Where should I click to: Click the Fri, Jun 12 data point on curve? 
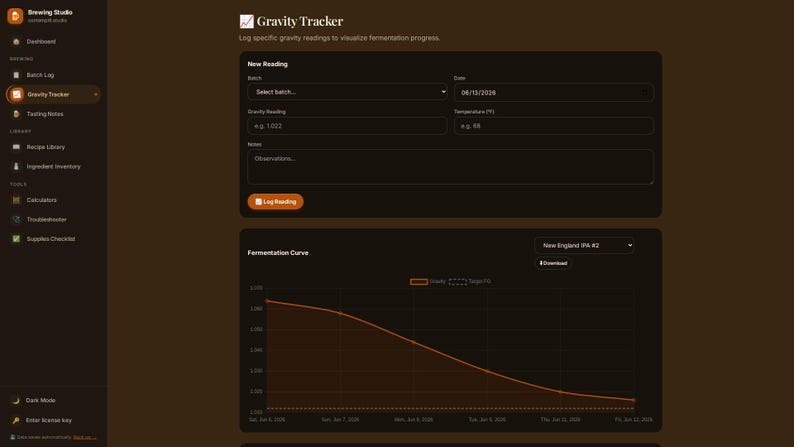[x=633, y=400]
